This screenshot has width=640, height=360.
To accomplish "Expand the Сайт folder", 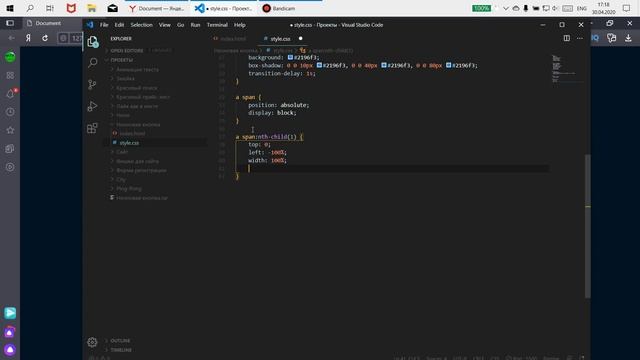I will [122, 152].
